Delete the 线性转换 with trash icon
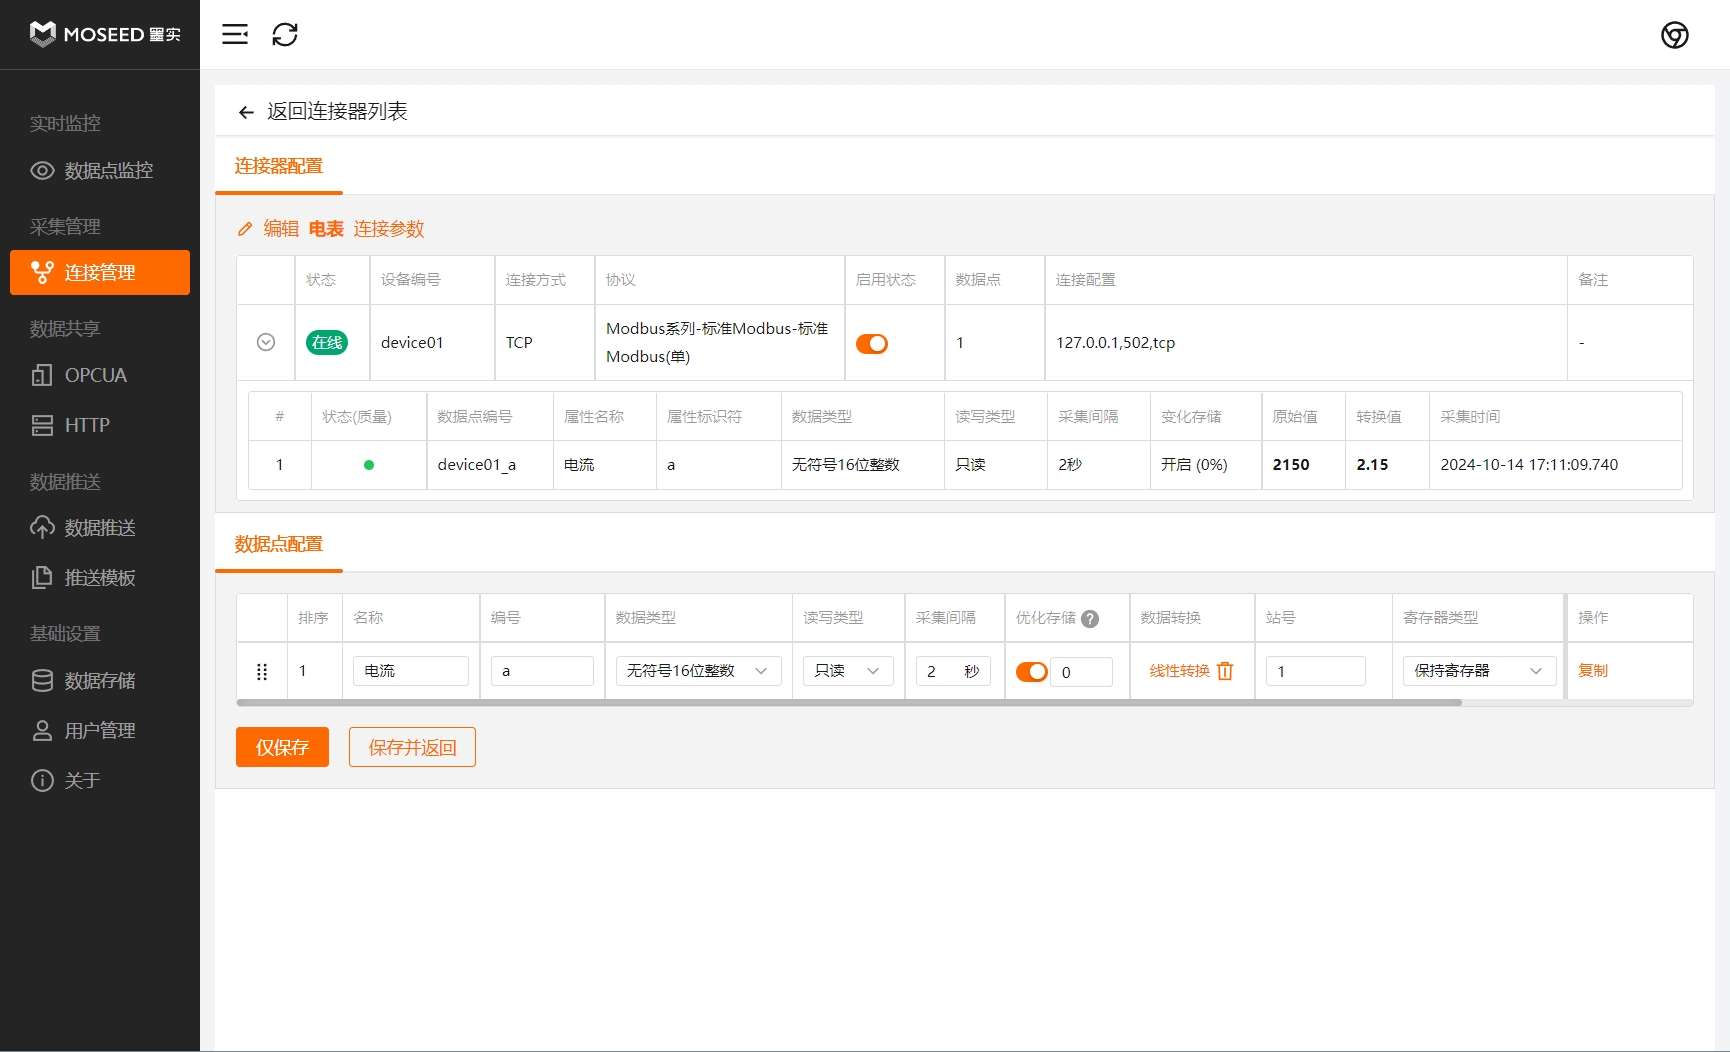Image resolution: width=1730 pixels, height=1052 pixels. (1225, 671)
